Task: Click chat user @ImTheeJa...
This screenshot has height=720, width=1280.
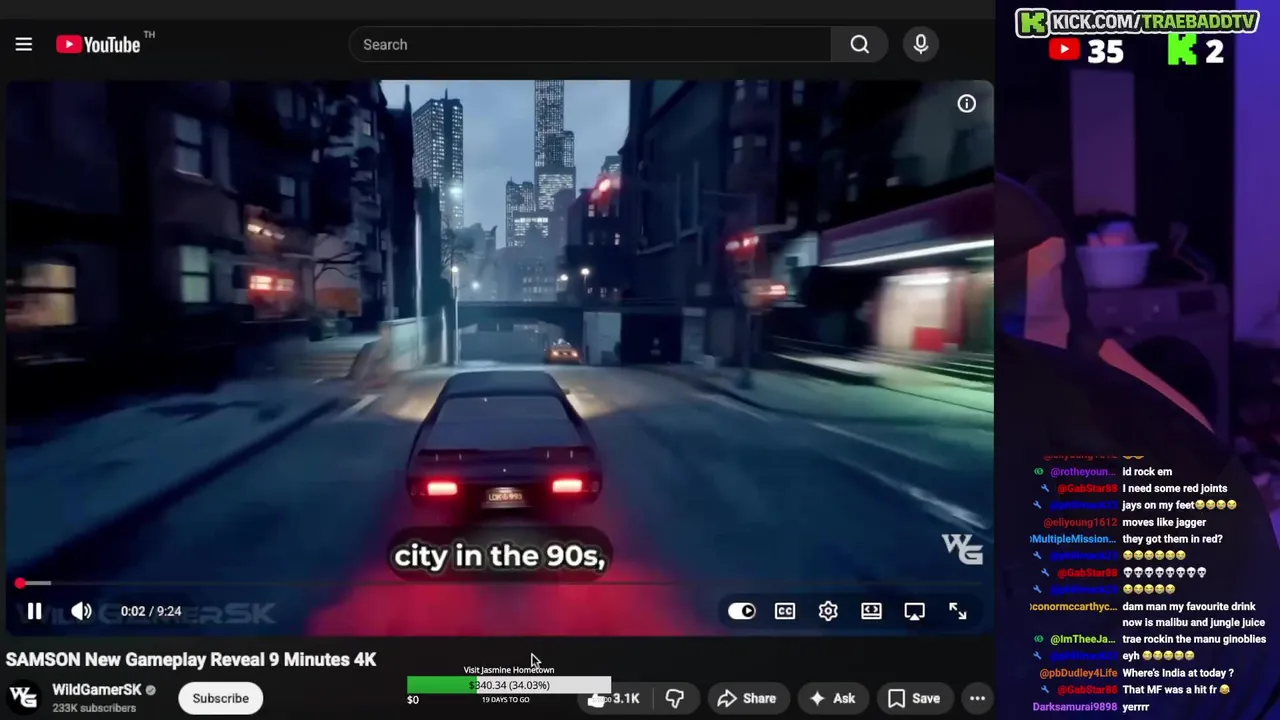Action: click(x=1082, y=639)
